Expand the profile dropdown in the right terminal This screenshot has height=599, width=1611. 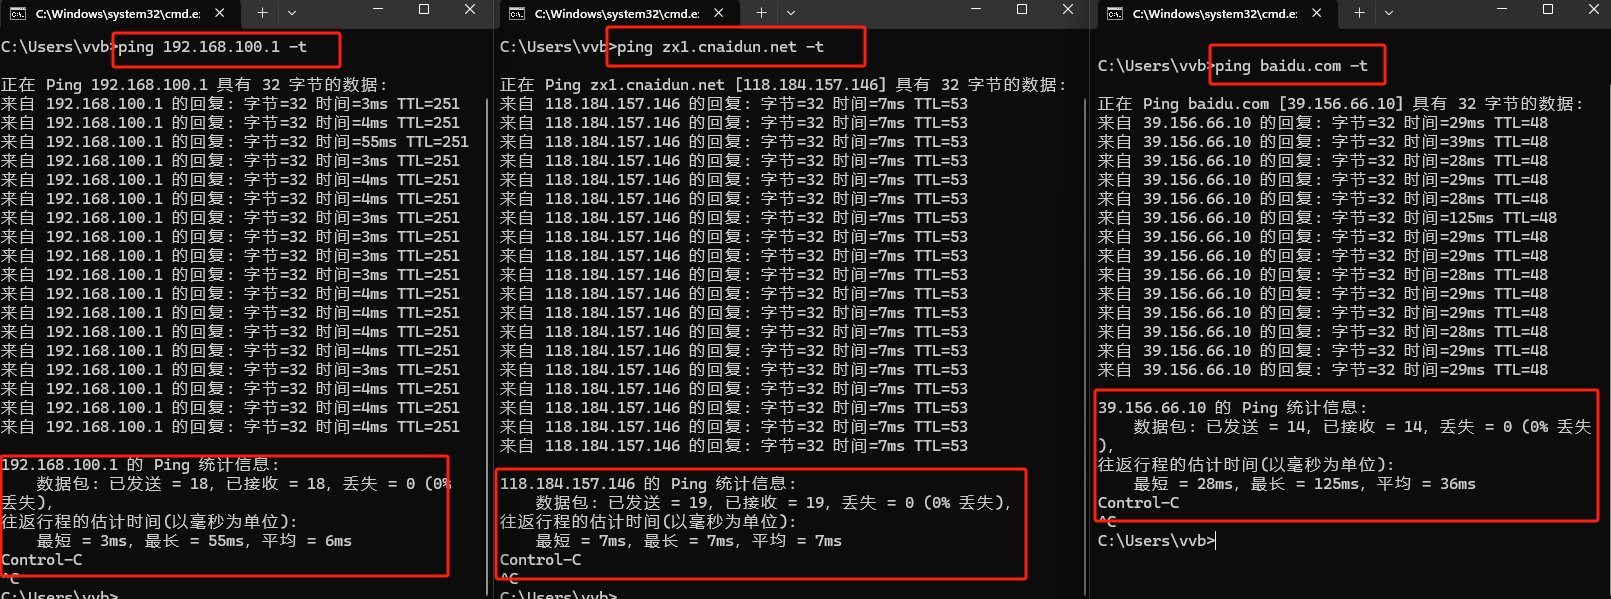pos(1389,13)
